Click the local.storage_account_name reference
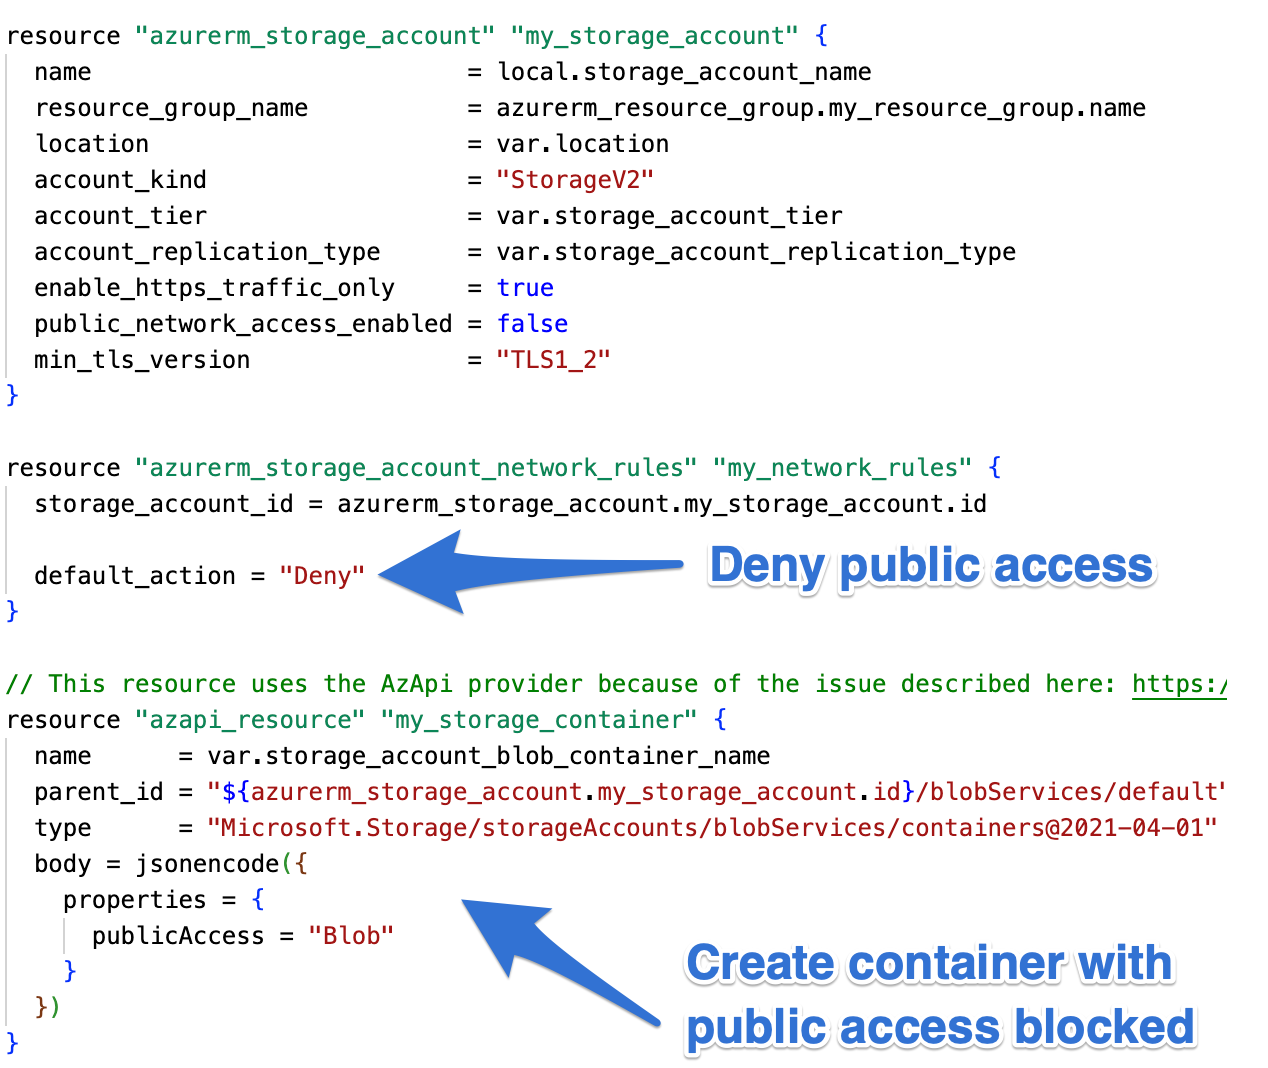This screenshot has width=1268, height=1068. 684,72
